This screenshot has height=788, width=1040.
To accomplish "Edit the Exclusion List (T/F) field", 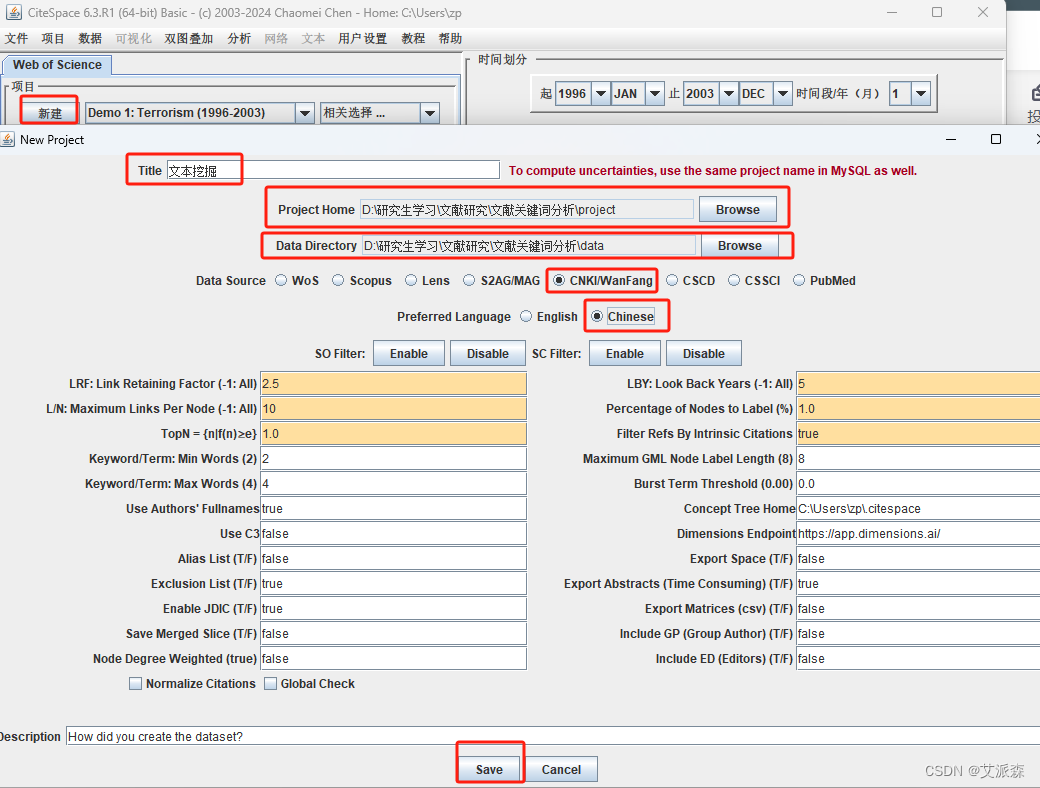I will click(x=393, y=584).
